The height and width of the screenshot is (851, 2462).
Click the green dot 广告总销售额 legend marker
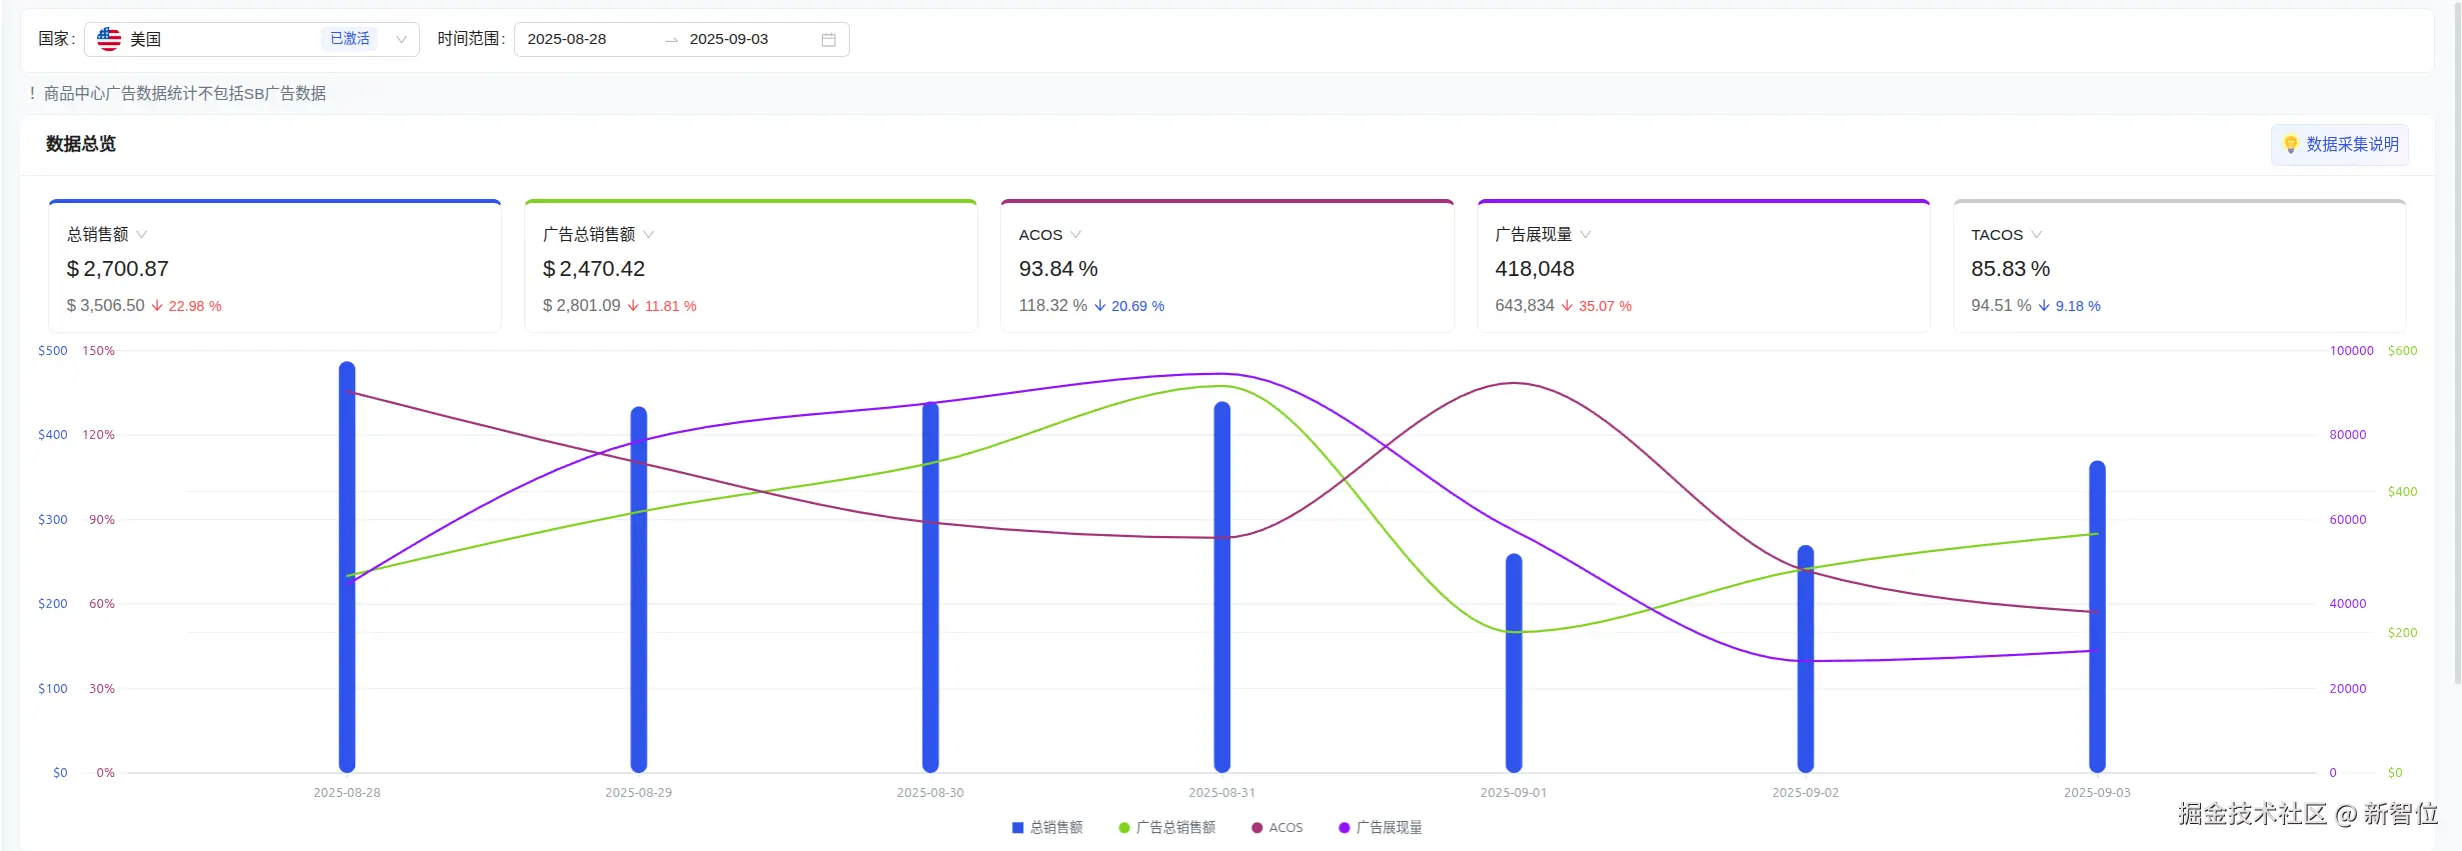point(1124,828)
